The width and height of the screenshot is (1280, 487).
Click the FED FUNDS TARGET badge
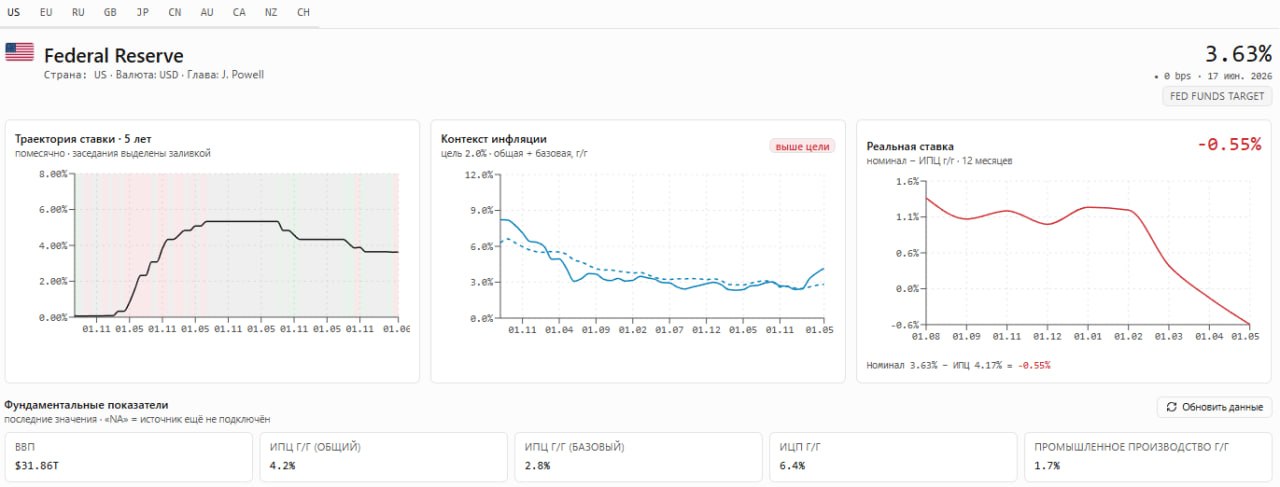(x=1217, y=97)
